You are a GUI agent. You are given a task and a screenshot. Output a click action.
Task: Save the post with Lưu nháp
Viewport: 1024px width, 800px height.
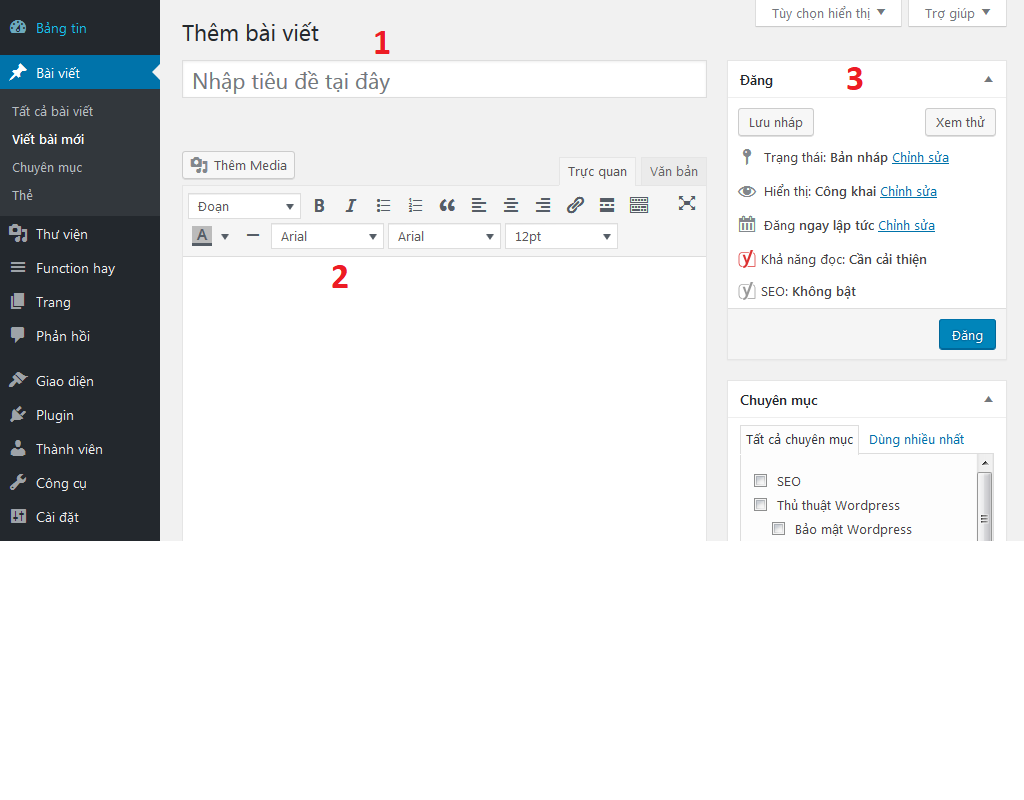point(775,122)
